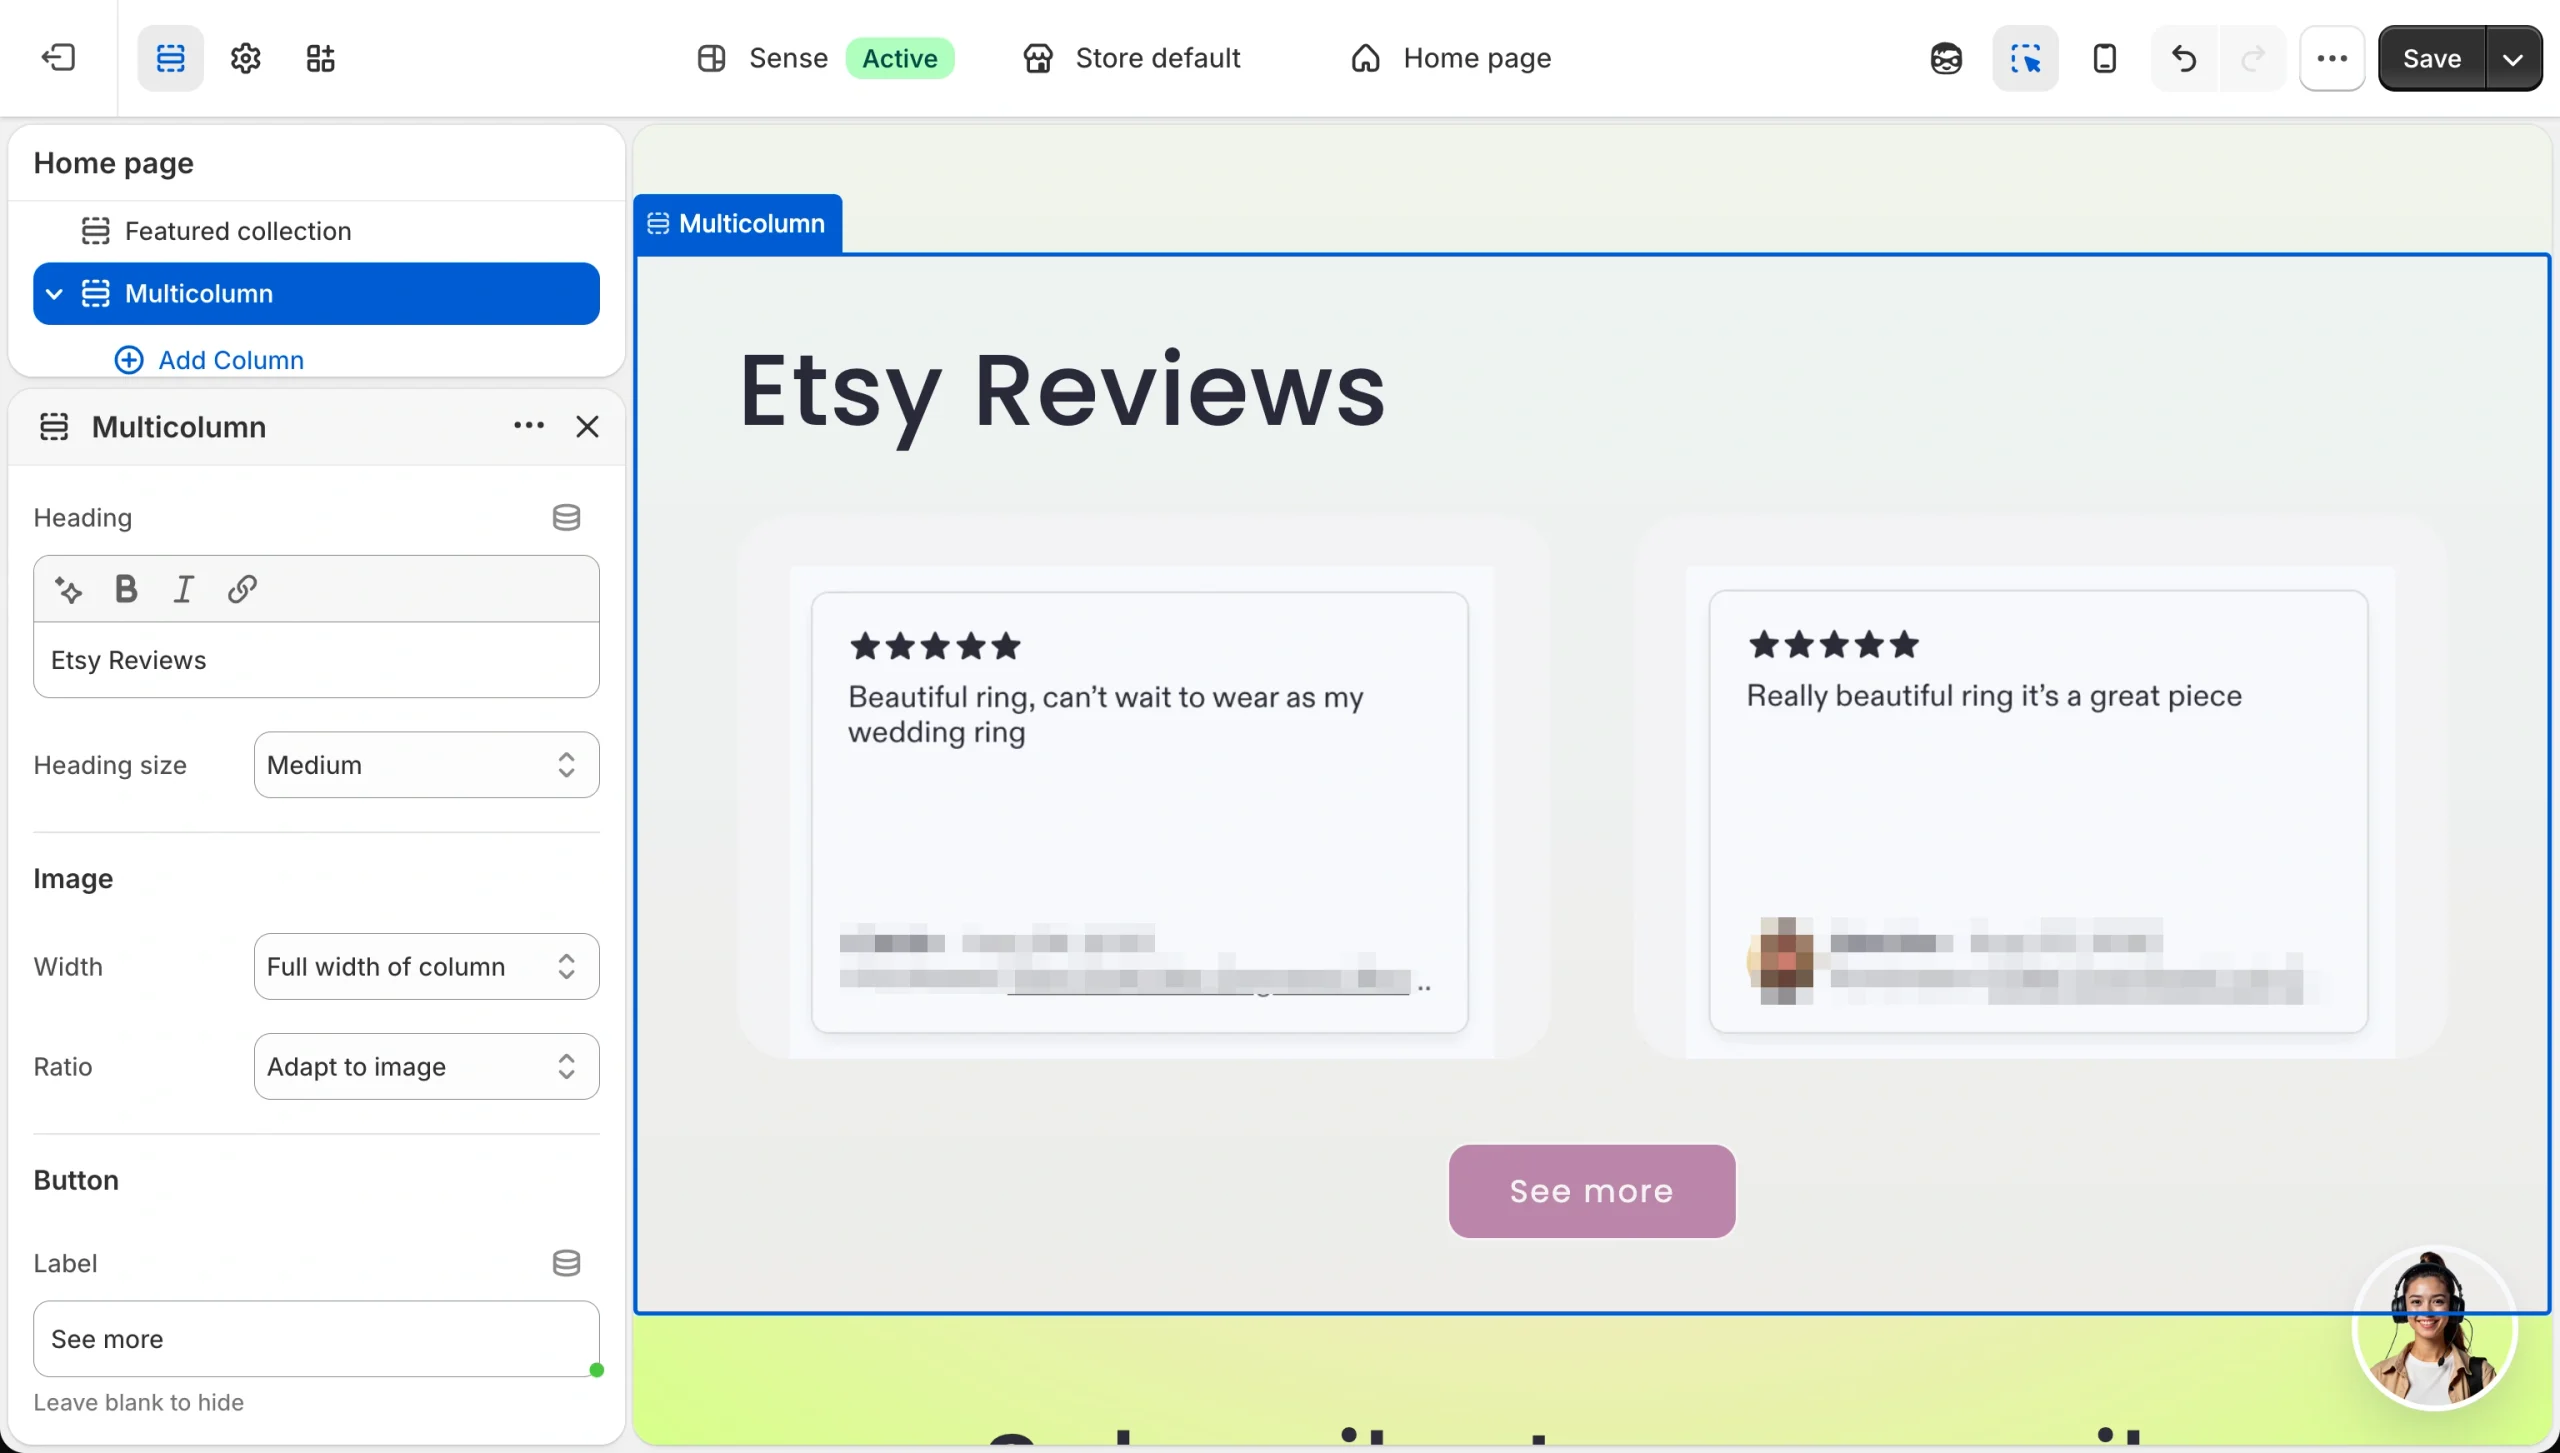Close the Multicolumn settings panel
2560x1453 pixels.
point(588,426)
